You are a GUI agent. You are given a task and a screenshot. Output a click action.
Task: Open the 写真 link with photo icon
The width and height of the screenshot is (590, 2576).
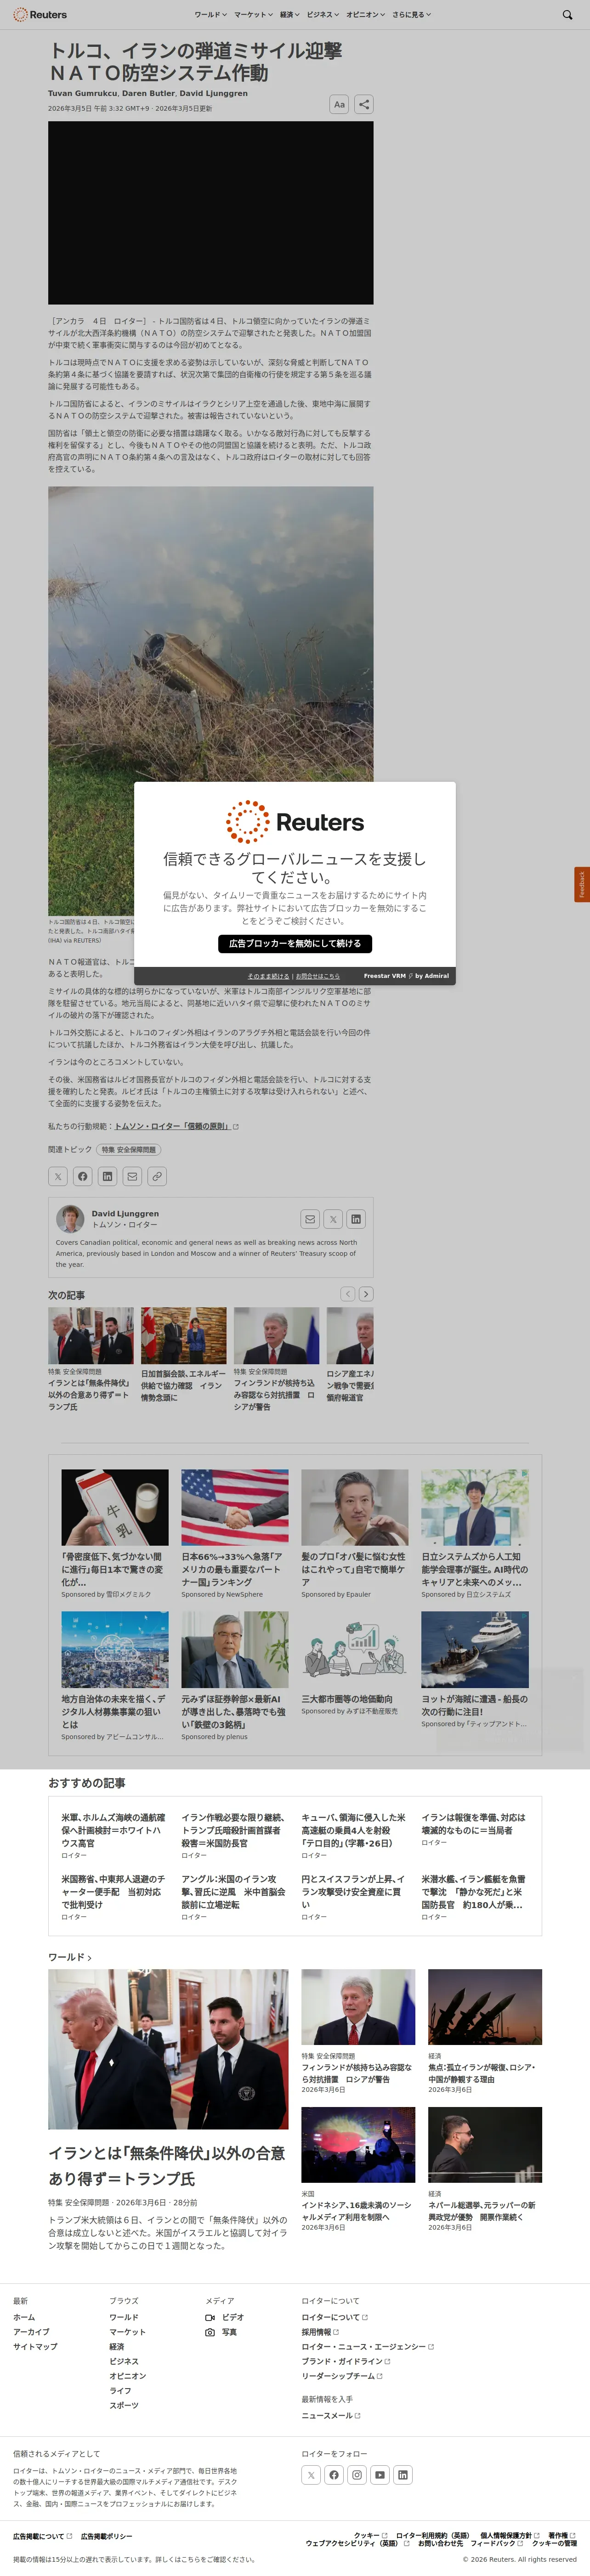tap(221, 2332)
